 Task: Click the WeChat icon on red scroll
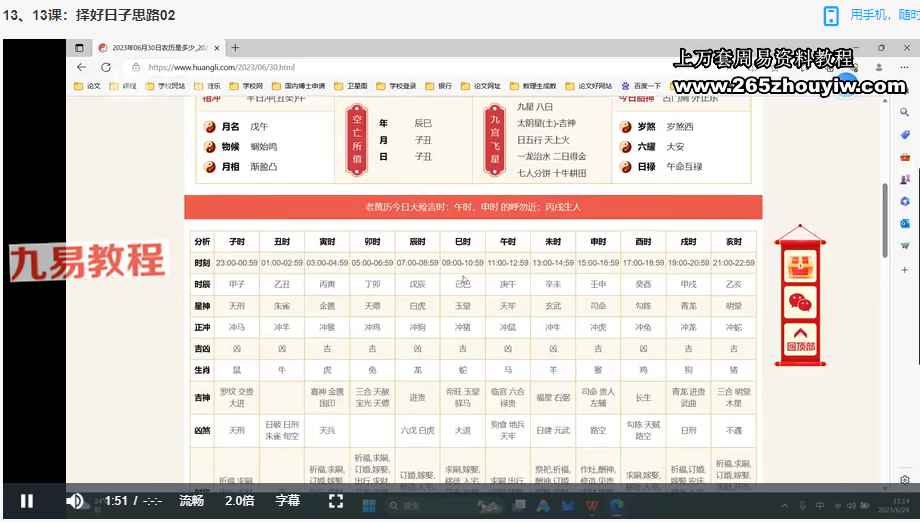799,301
